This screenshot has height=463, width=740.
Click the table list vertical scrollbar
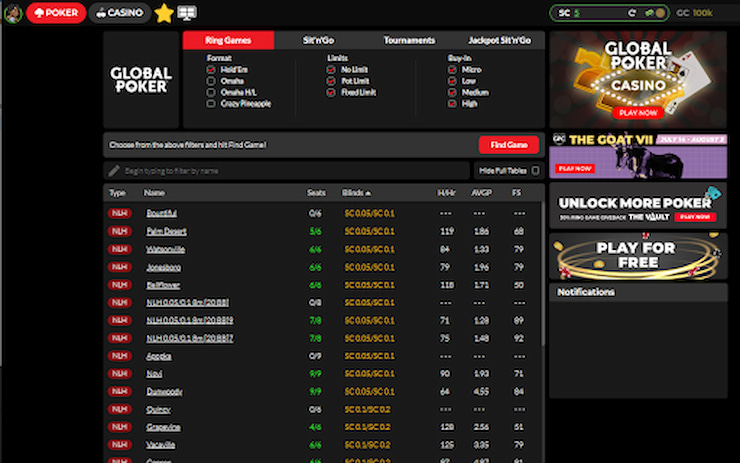click(x=542, y=274)
